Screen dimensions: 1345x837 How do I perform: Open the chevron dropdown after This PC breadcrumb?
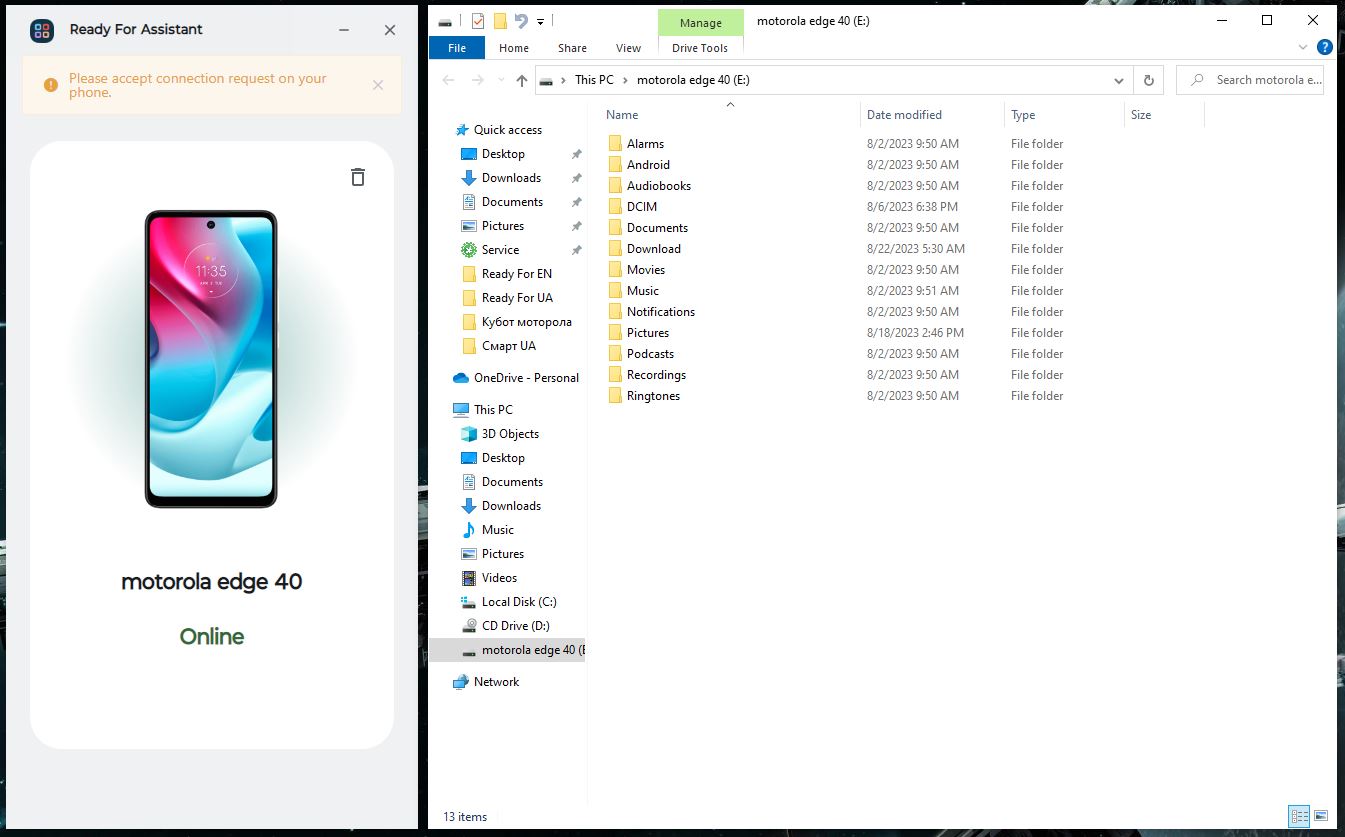[625, 80]
